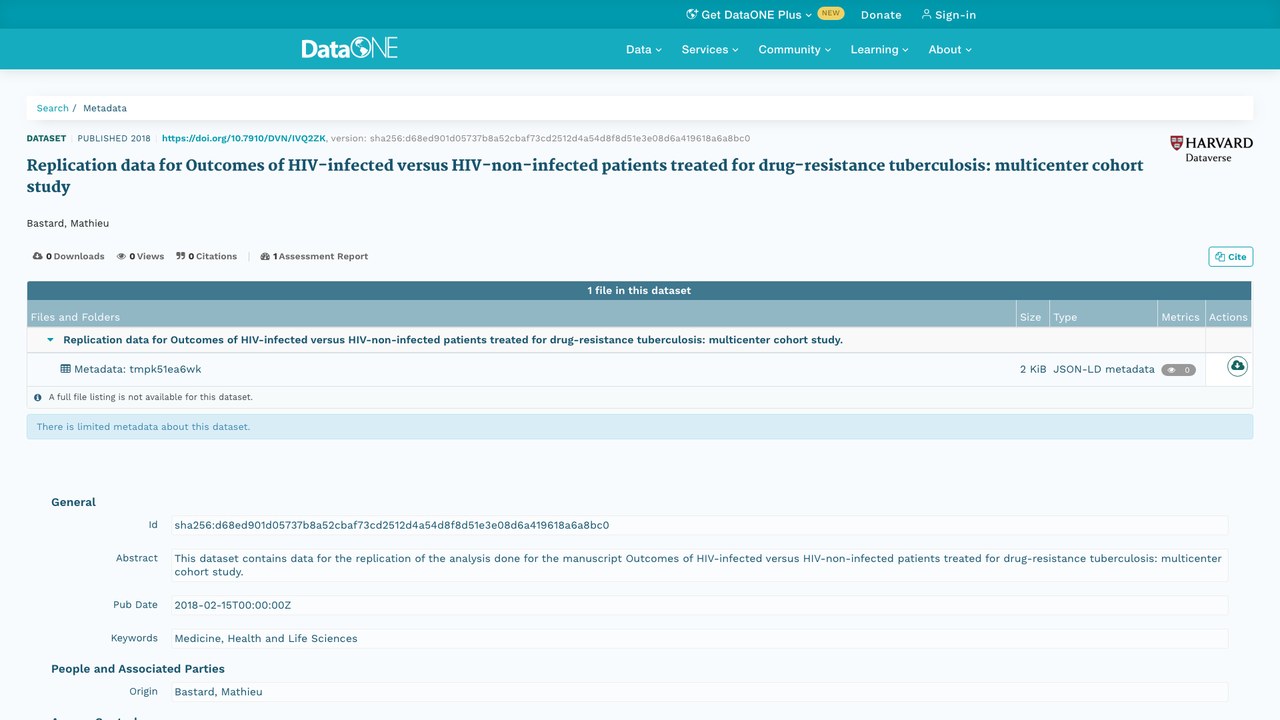Screen dimensions: 1280x720
Task: Click author name Bastard, Mathieu under title
Action: point(68,223)
